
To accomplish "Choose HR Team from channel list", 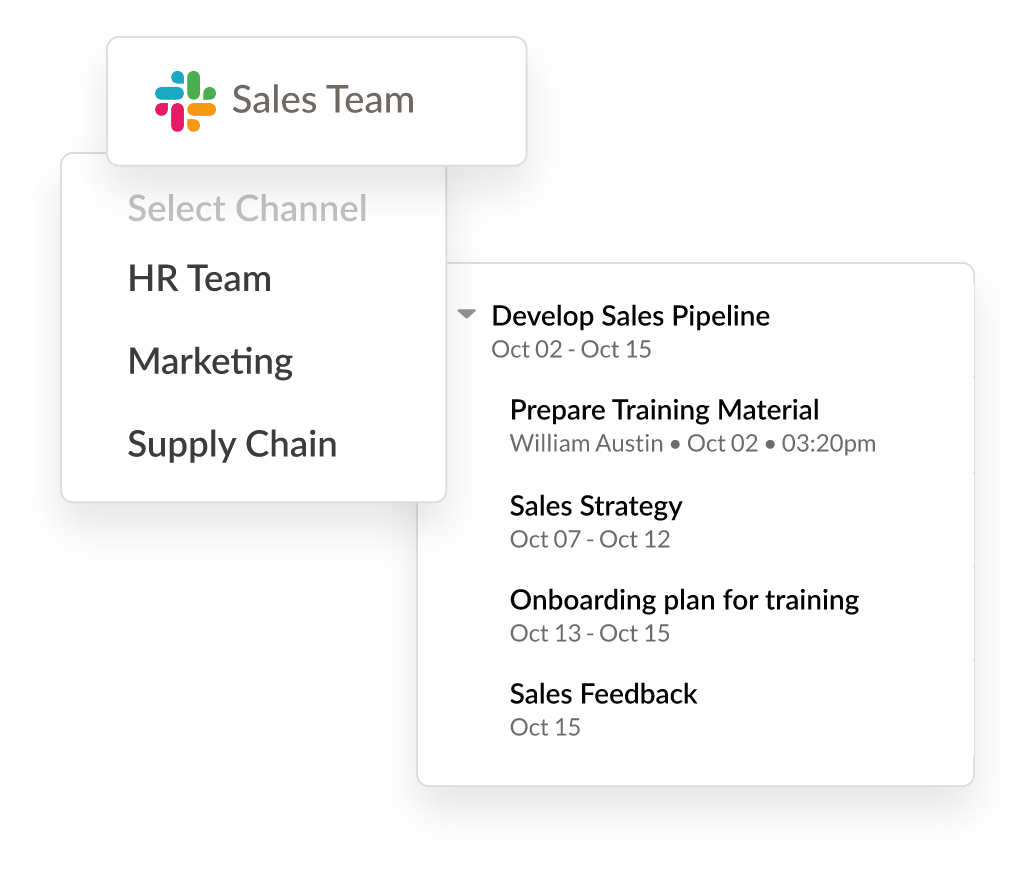I will click(x=199, y=278).
